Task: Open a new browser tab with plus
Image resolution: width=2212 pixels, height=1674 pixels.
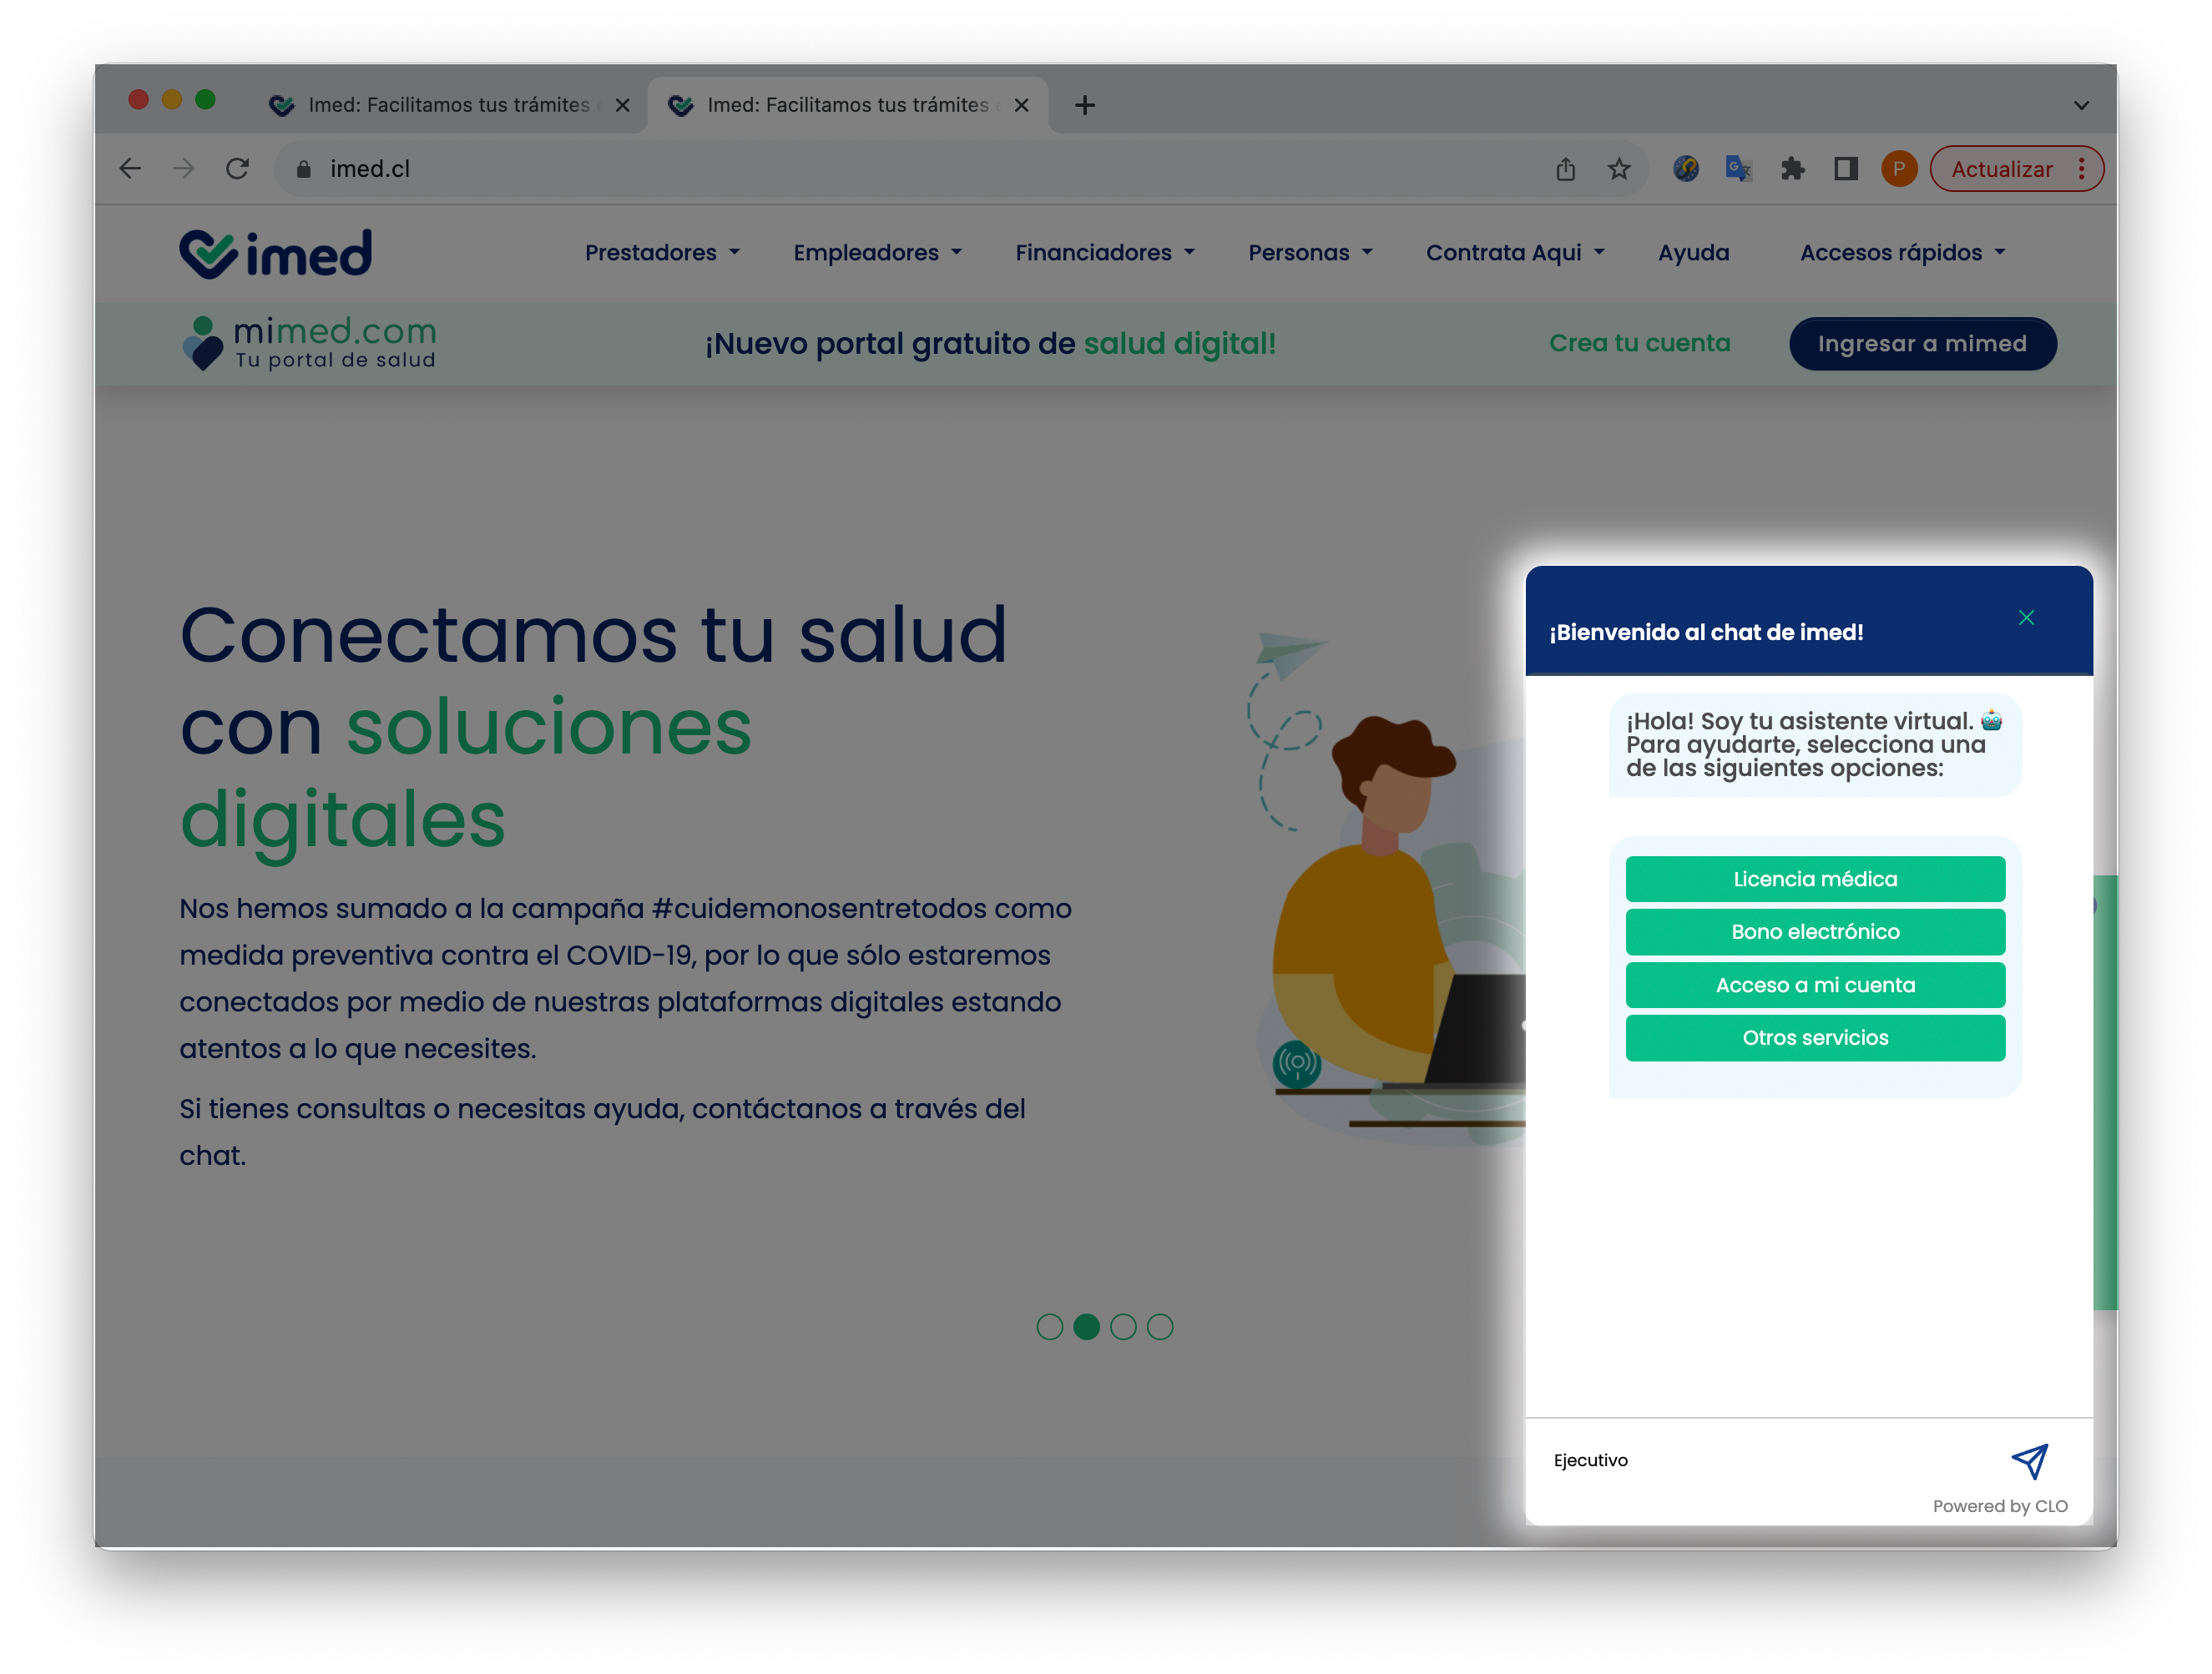Action: click(1085, 105)
